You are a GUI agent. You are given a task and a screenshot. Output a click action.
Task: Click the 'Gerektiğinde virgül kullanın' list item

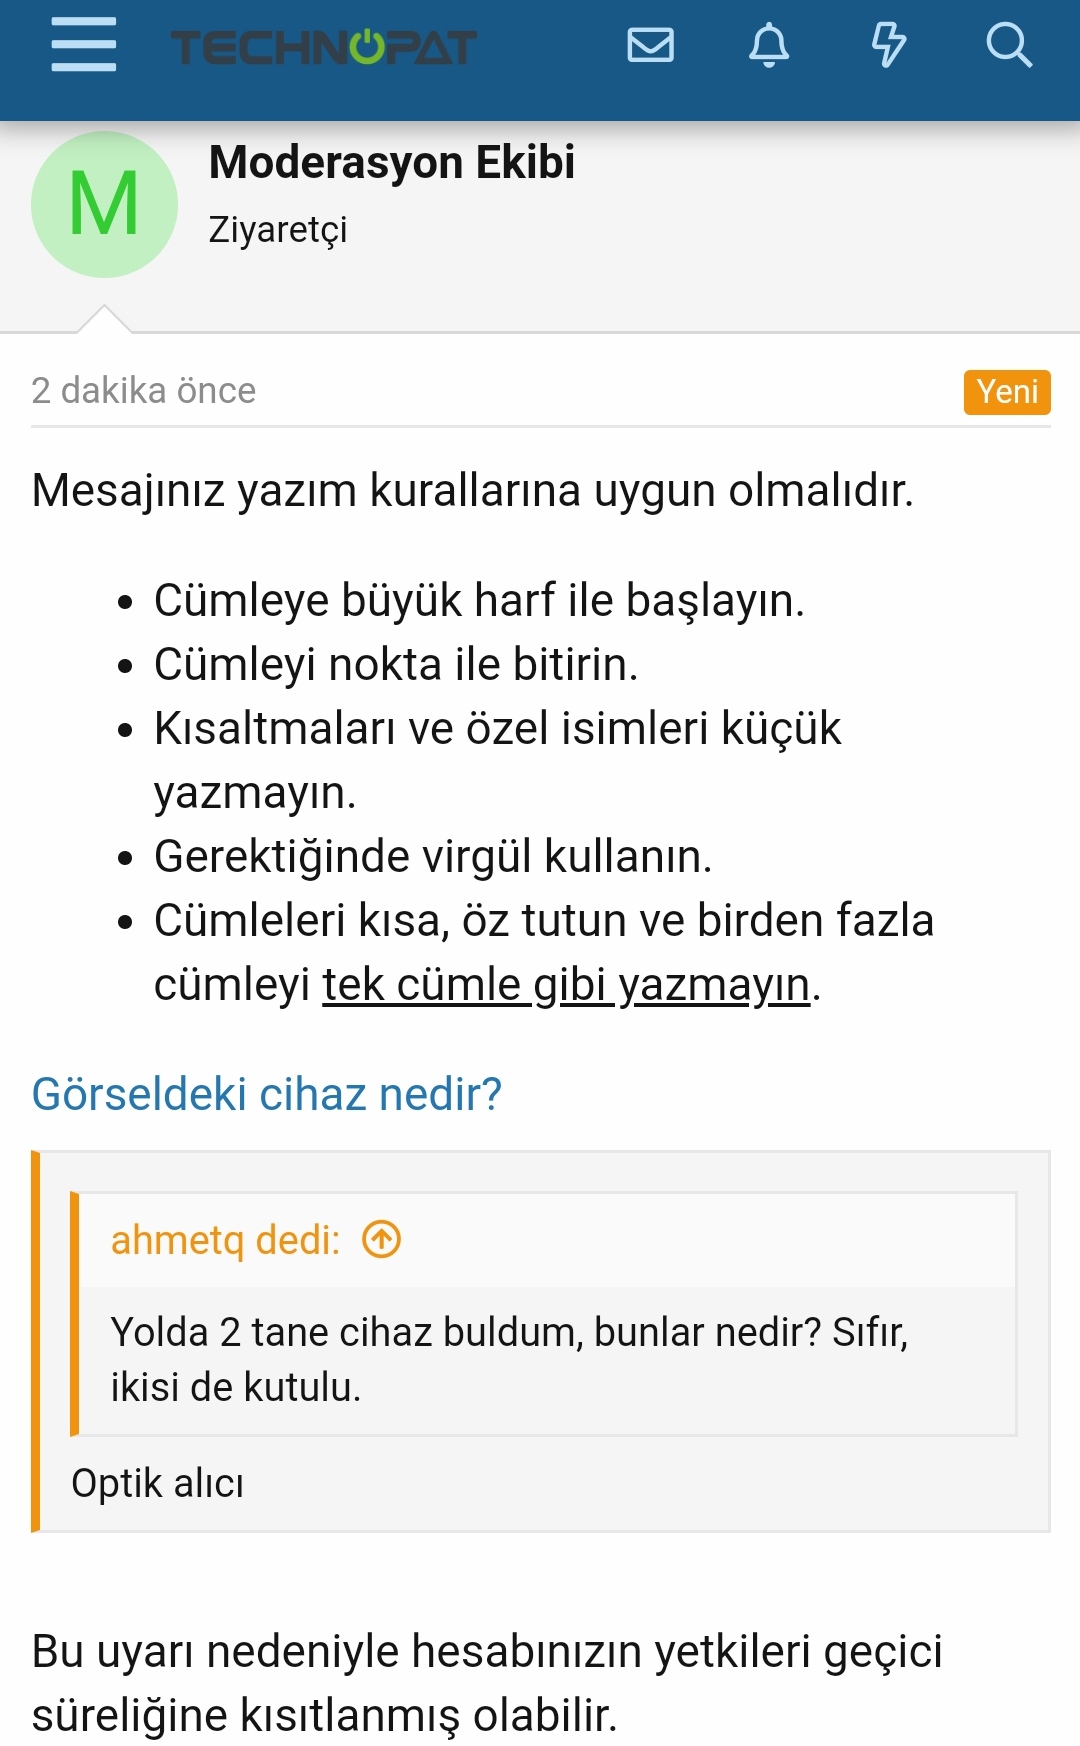(432, 857)
